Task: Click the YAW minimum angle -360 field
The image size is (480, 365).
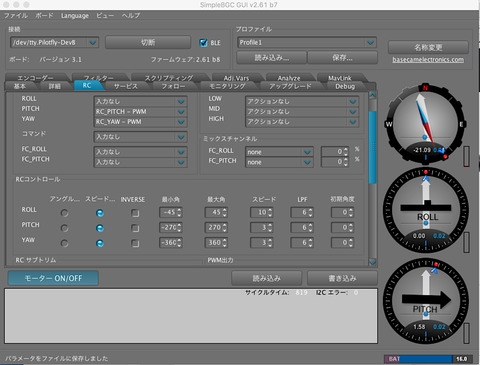Action: [171, 243]
